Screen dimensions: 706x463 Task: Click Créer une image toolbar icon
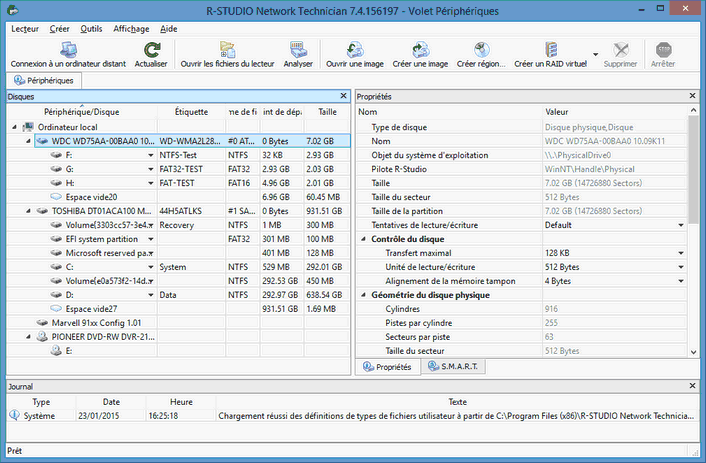[420, 50]
